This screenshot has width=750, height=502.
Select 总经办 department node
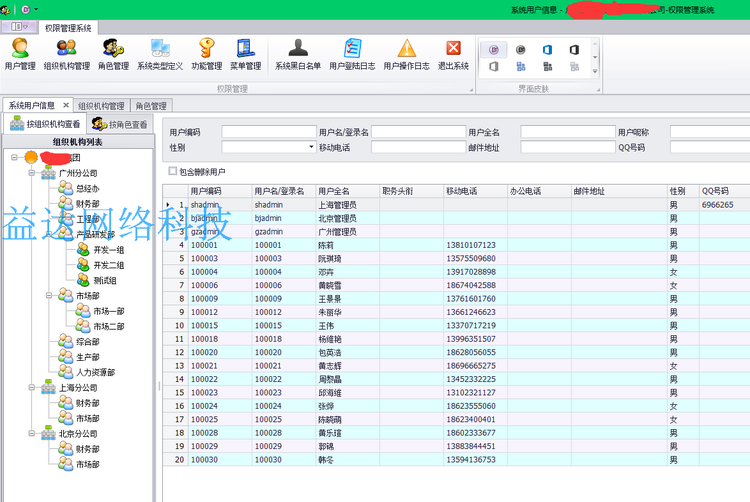tap(88, 188)
